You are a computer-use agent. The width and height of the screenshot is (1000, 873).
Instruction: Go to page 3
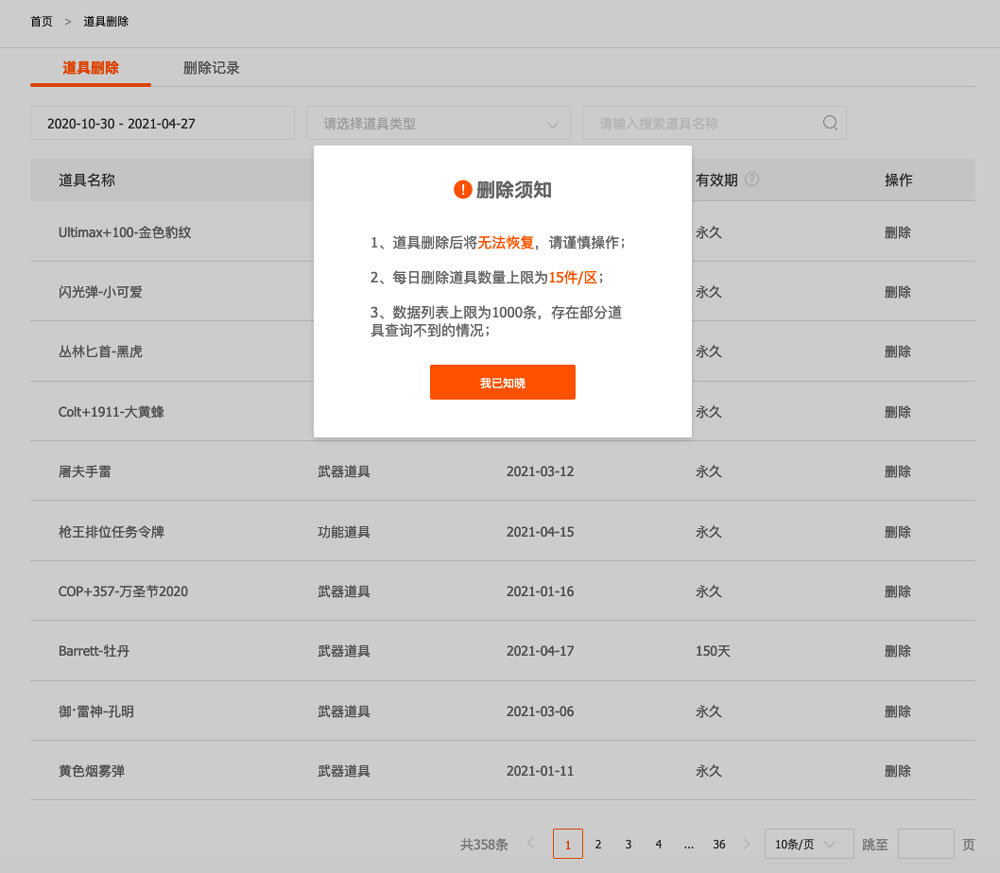[628, 844]
